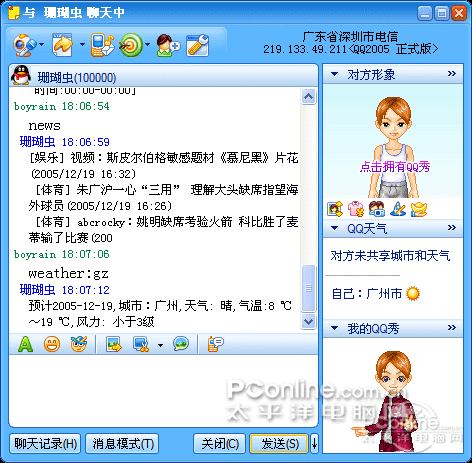This screenshot has height=463, width=472.
Task: Click the boyrain 18:06:54 sender line
Action: (62, 106)
